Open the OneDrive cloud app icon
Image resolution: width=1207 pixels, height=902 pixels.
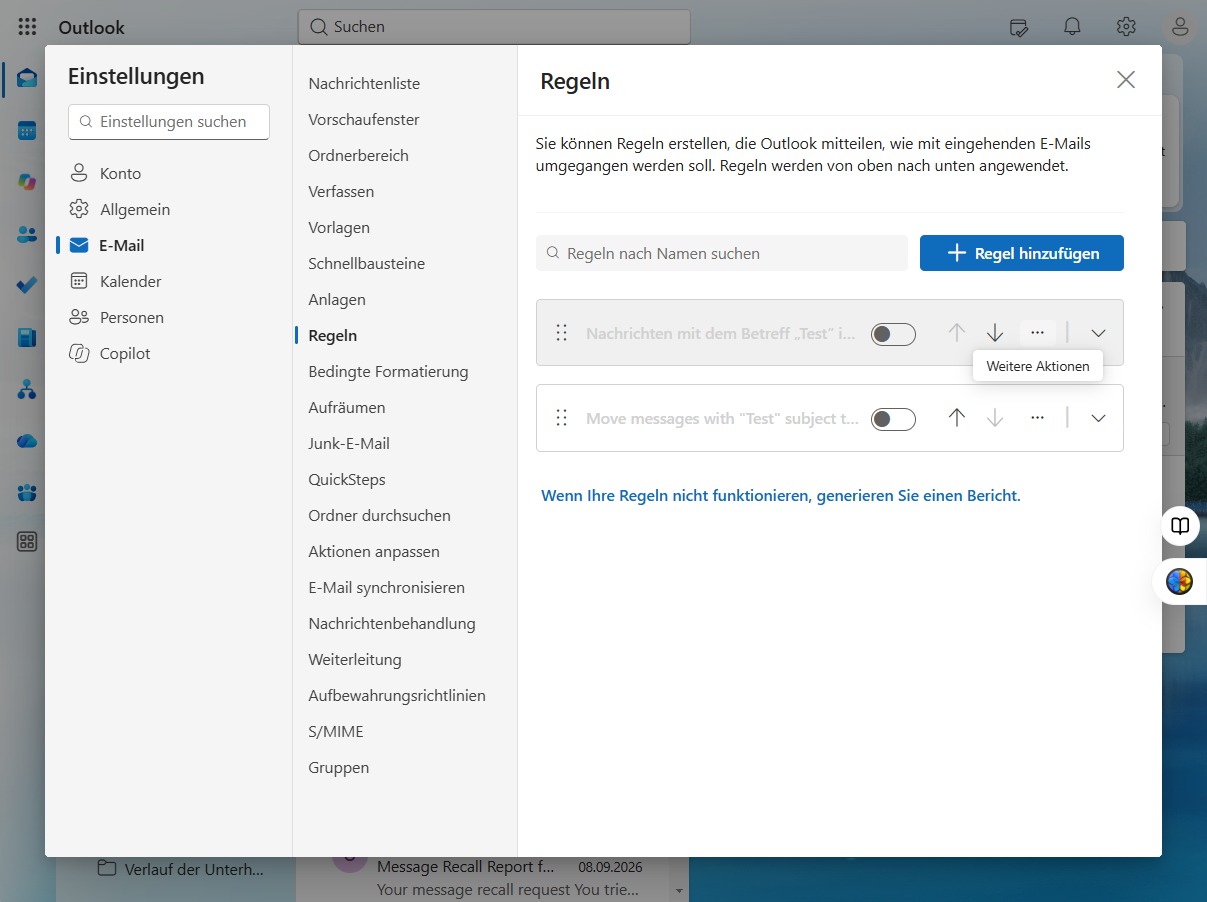pyautogui.click(x=27, y=441)
